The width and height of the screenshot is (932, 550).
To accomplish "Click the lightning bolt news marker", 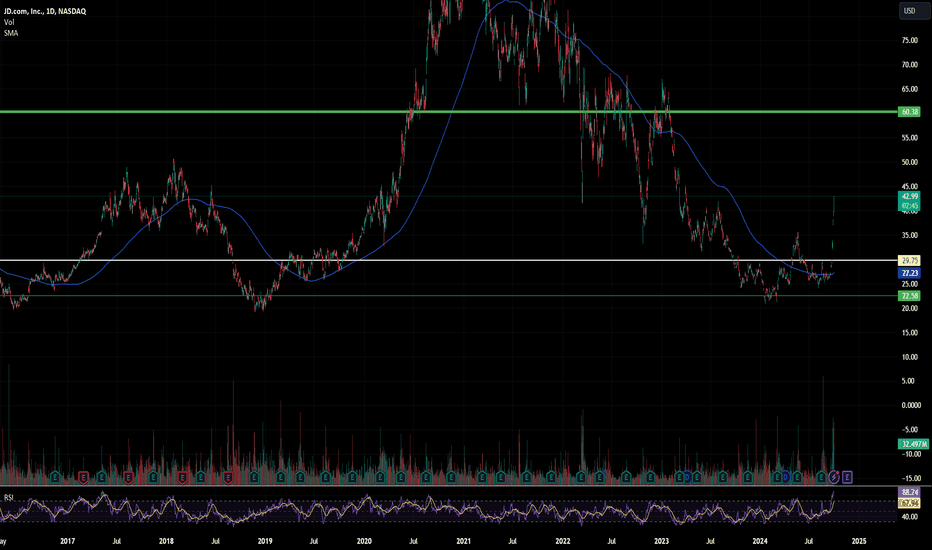I will point(835,477).
